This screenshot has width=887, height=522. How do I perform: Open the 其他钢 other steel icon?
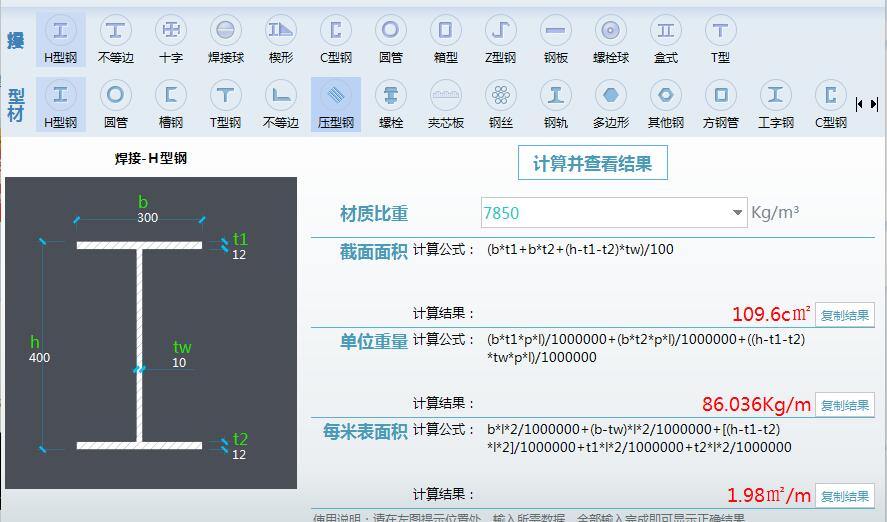(666, 105)
